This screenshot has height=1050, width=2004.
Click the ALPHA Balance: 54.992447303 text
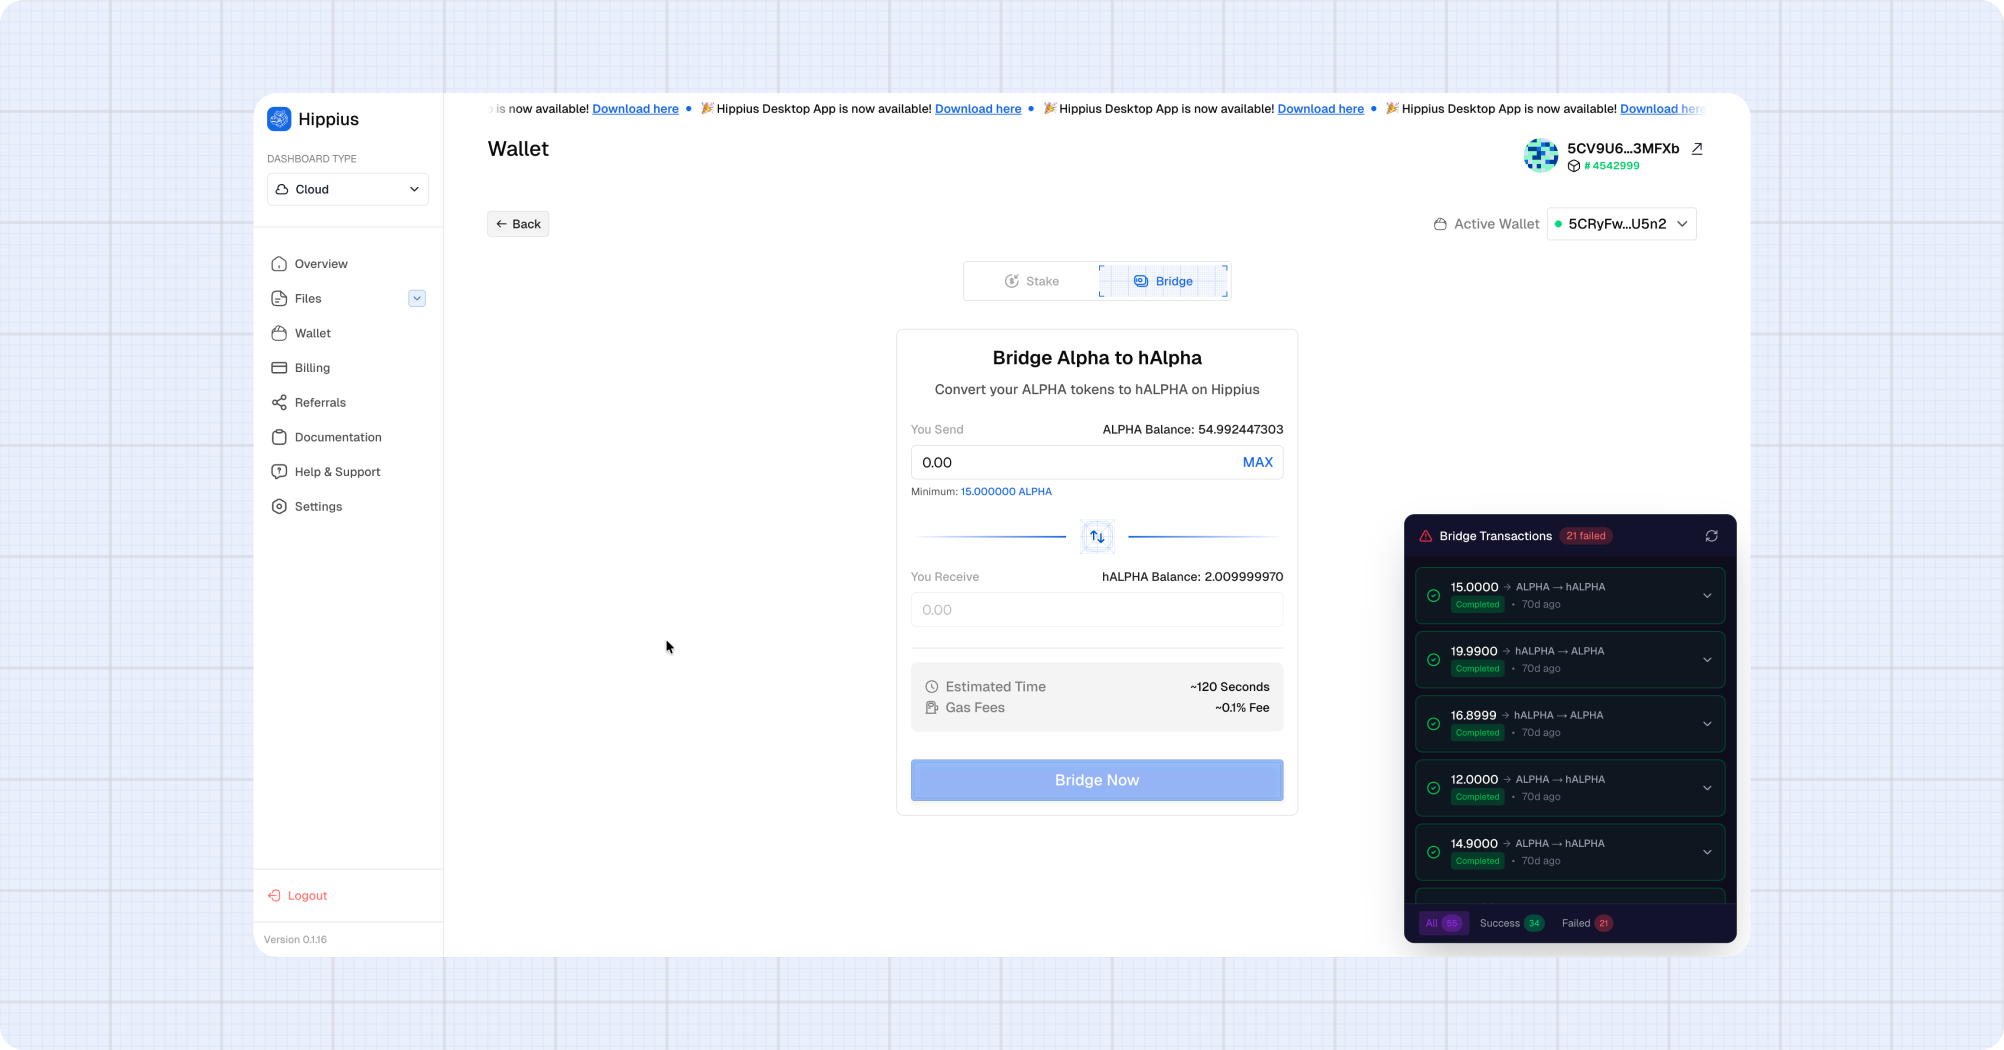1192,430
